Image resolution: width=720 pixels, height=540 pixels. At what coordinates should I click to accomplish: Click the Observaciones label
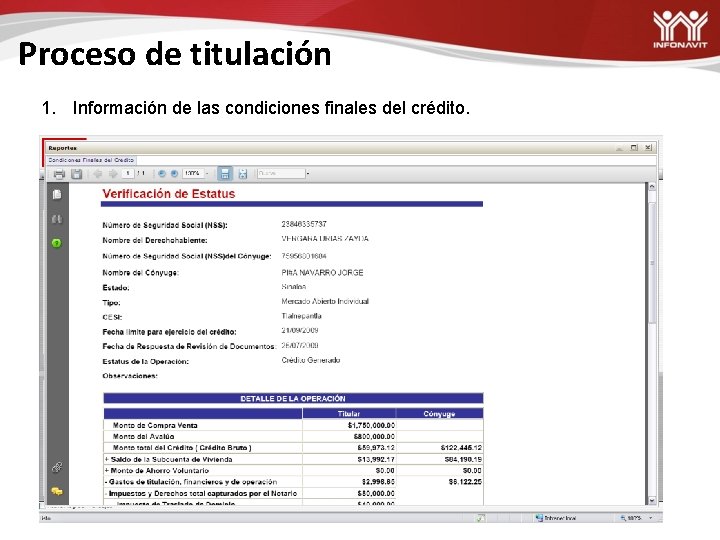tap(130, 376)
